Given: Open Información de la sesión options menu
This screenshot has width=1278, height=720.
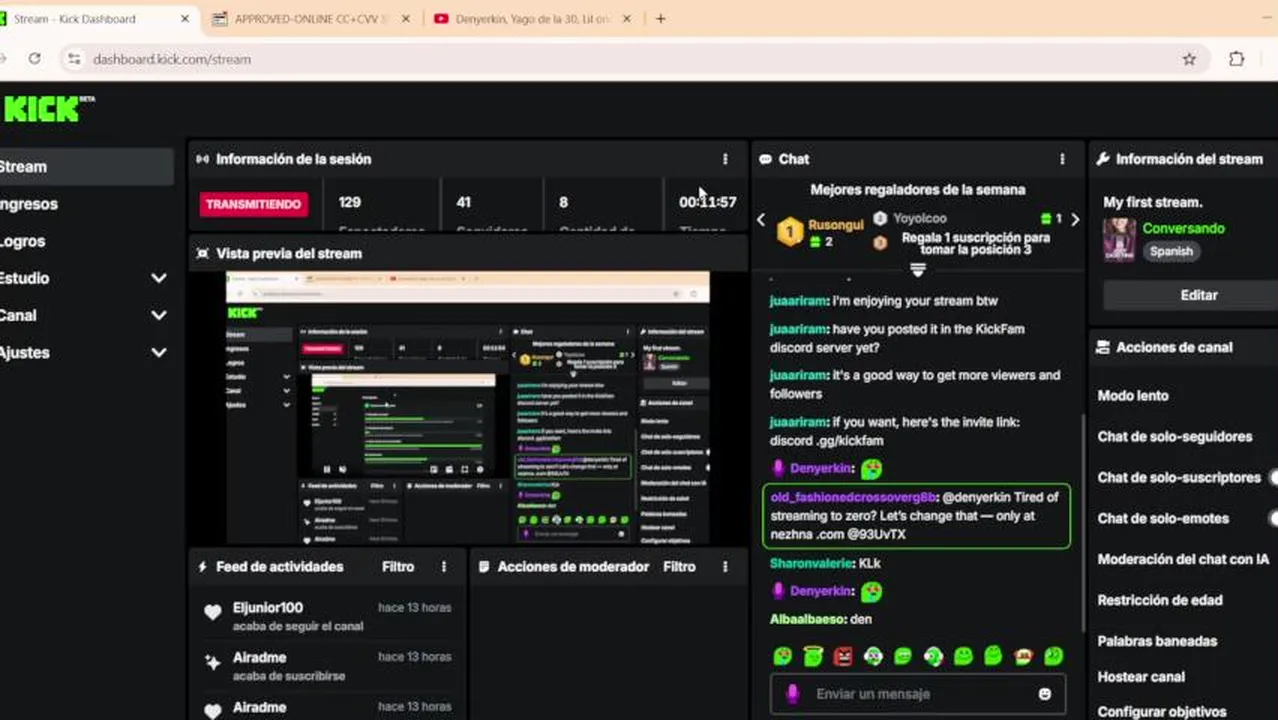Looking at the screenshot, I should (725, 159).
